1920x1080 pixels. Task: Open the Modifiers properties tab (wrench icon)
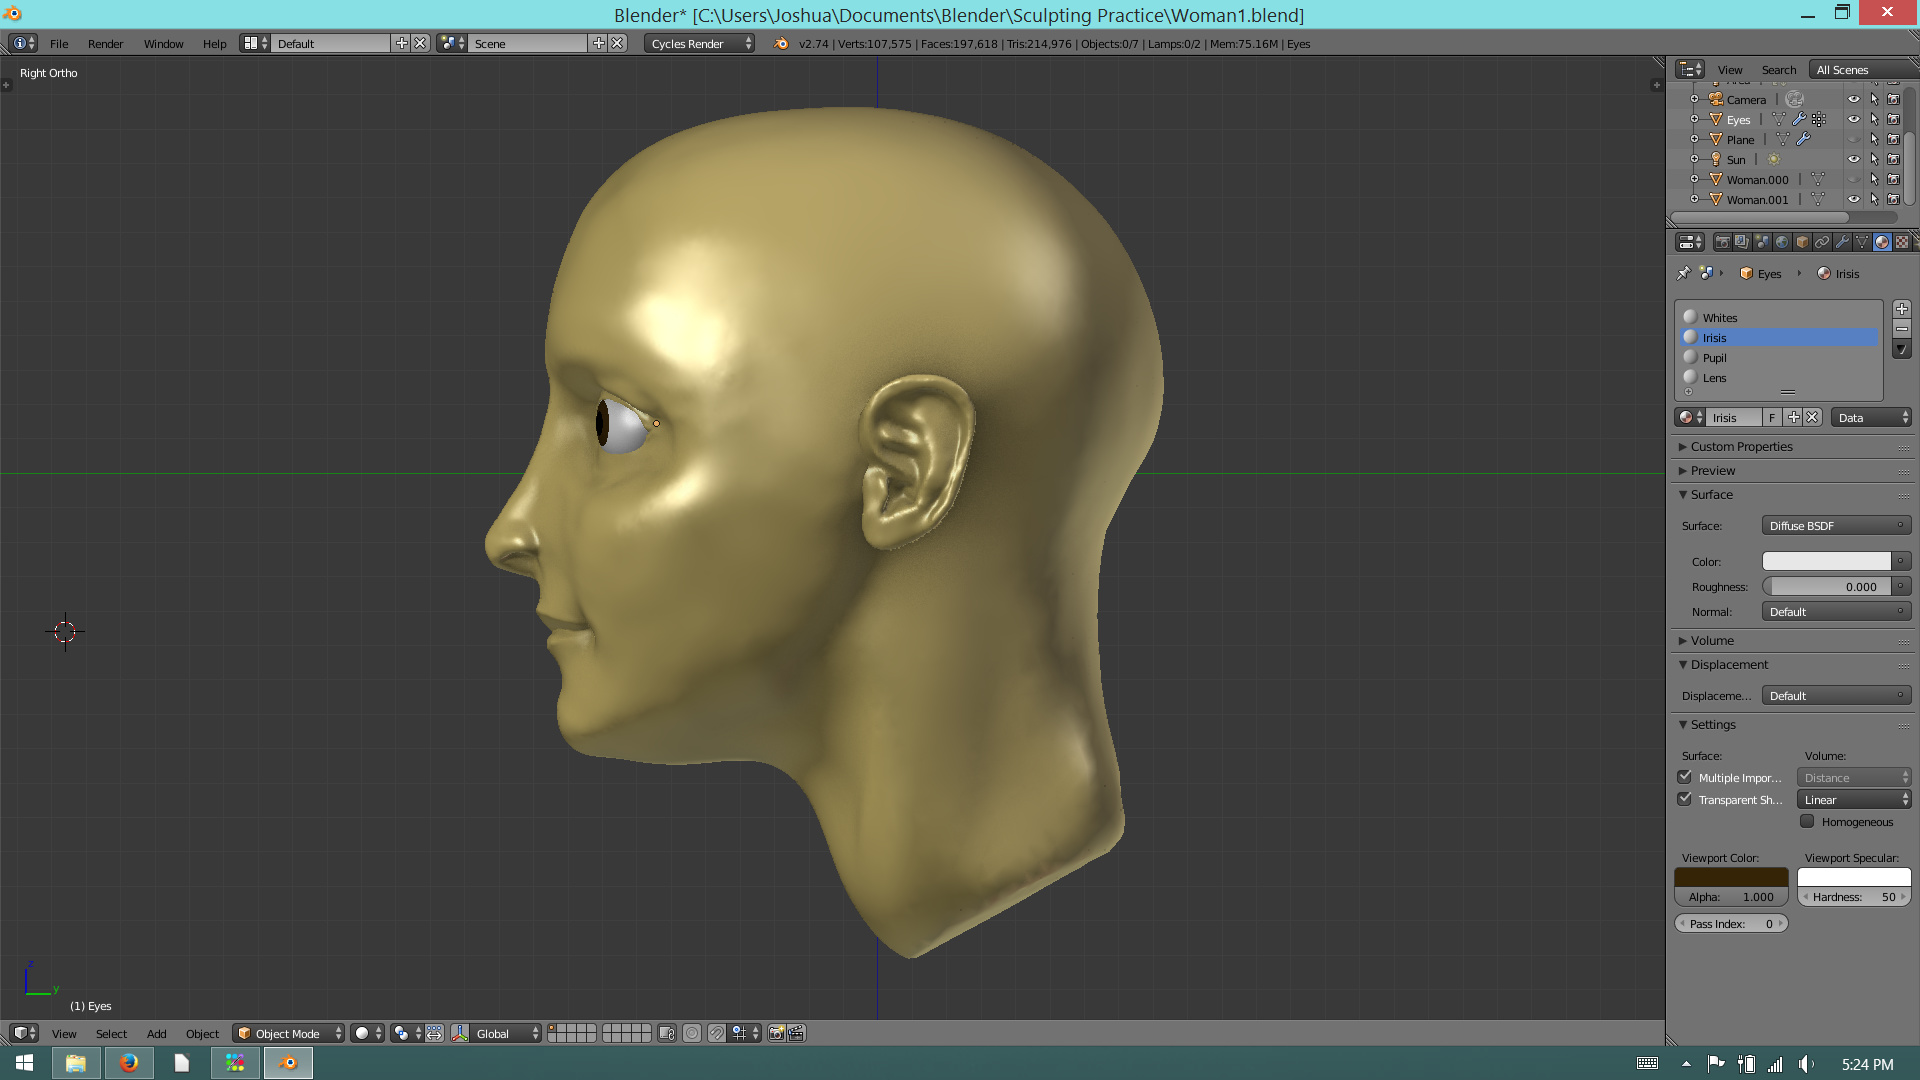pyautogui.click(x=1842, y=242)
